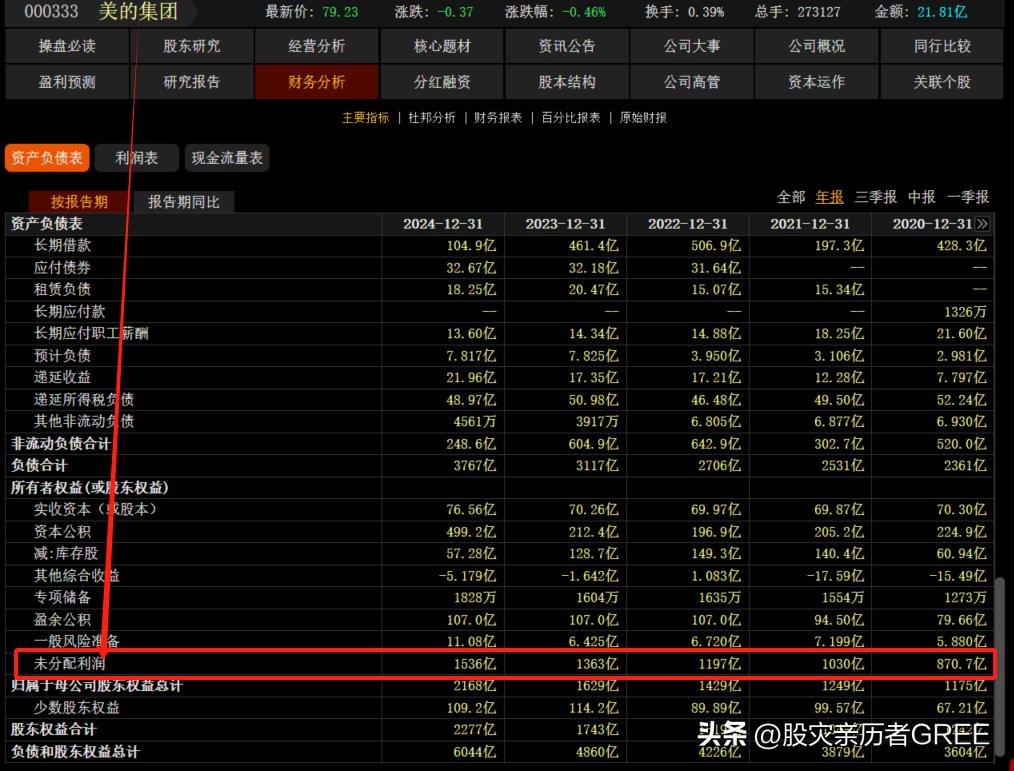Select the 少数股东权益 row label
The width and height of the screenshot is (1014, 771).
(x=77, y=708)
